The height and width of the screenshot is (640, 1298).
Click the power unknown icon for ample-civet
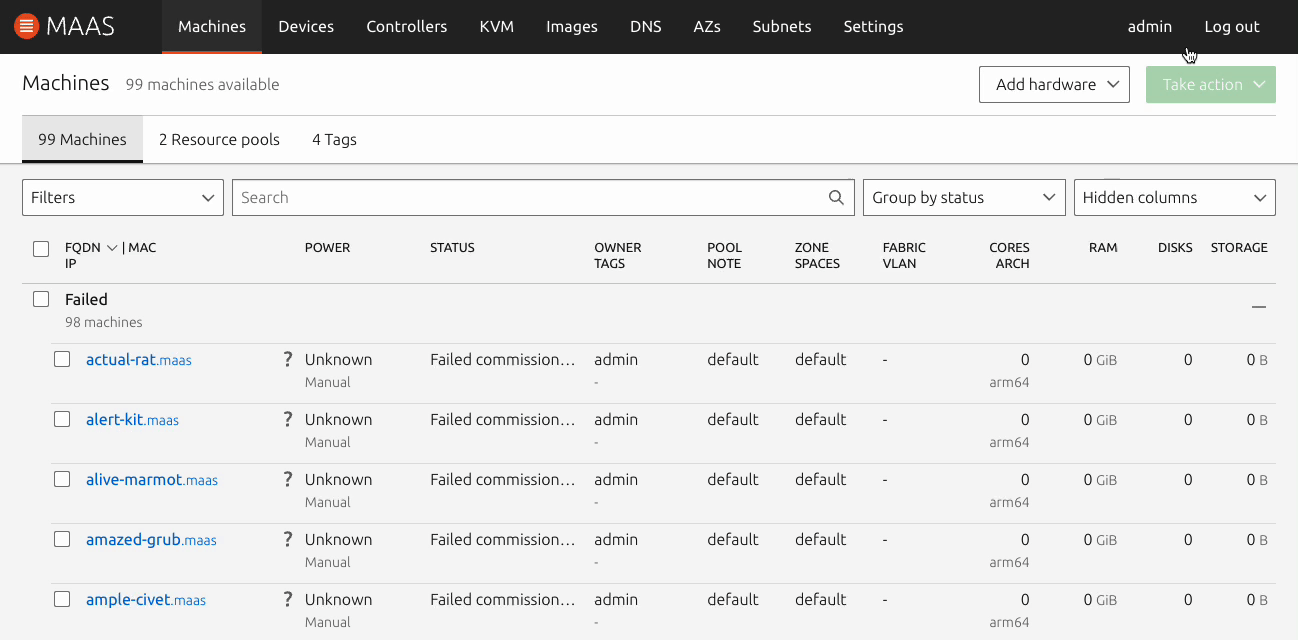288,599
